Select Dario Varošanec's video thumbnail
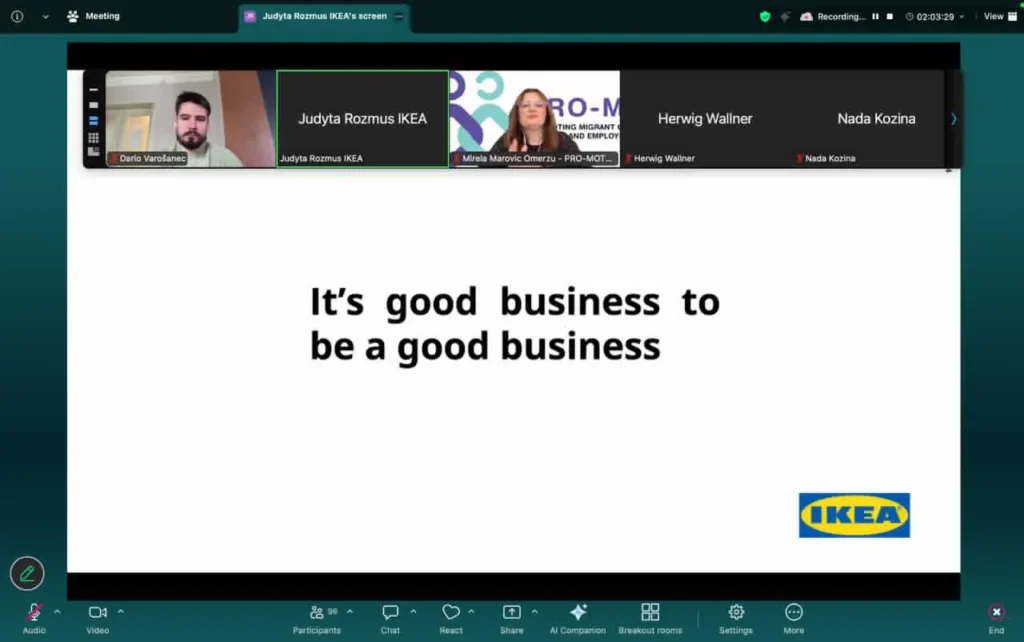The image size is (1024, 642). tap(190, 118)
